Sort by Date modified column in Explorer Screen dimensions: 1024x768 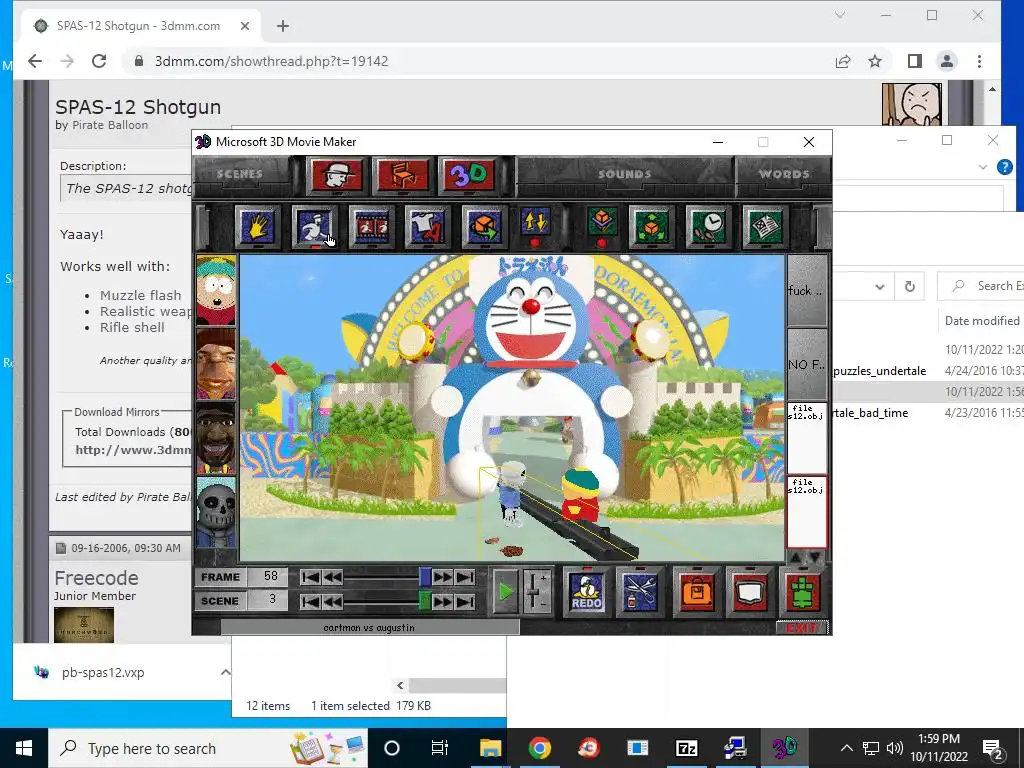tap(982, 321)
